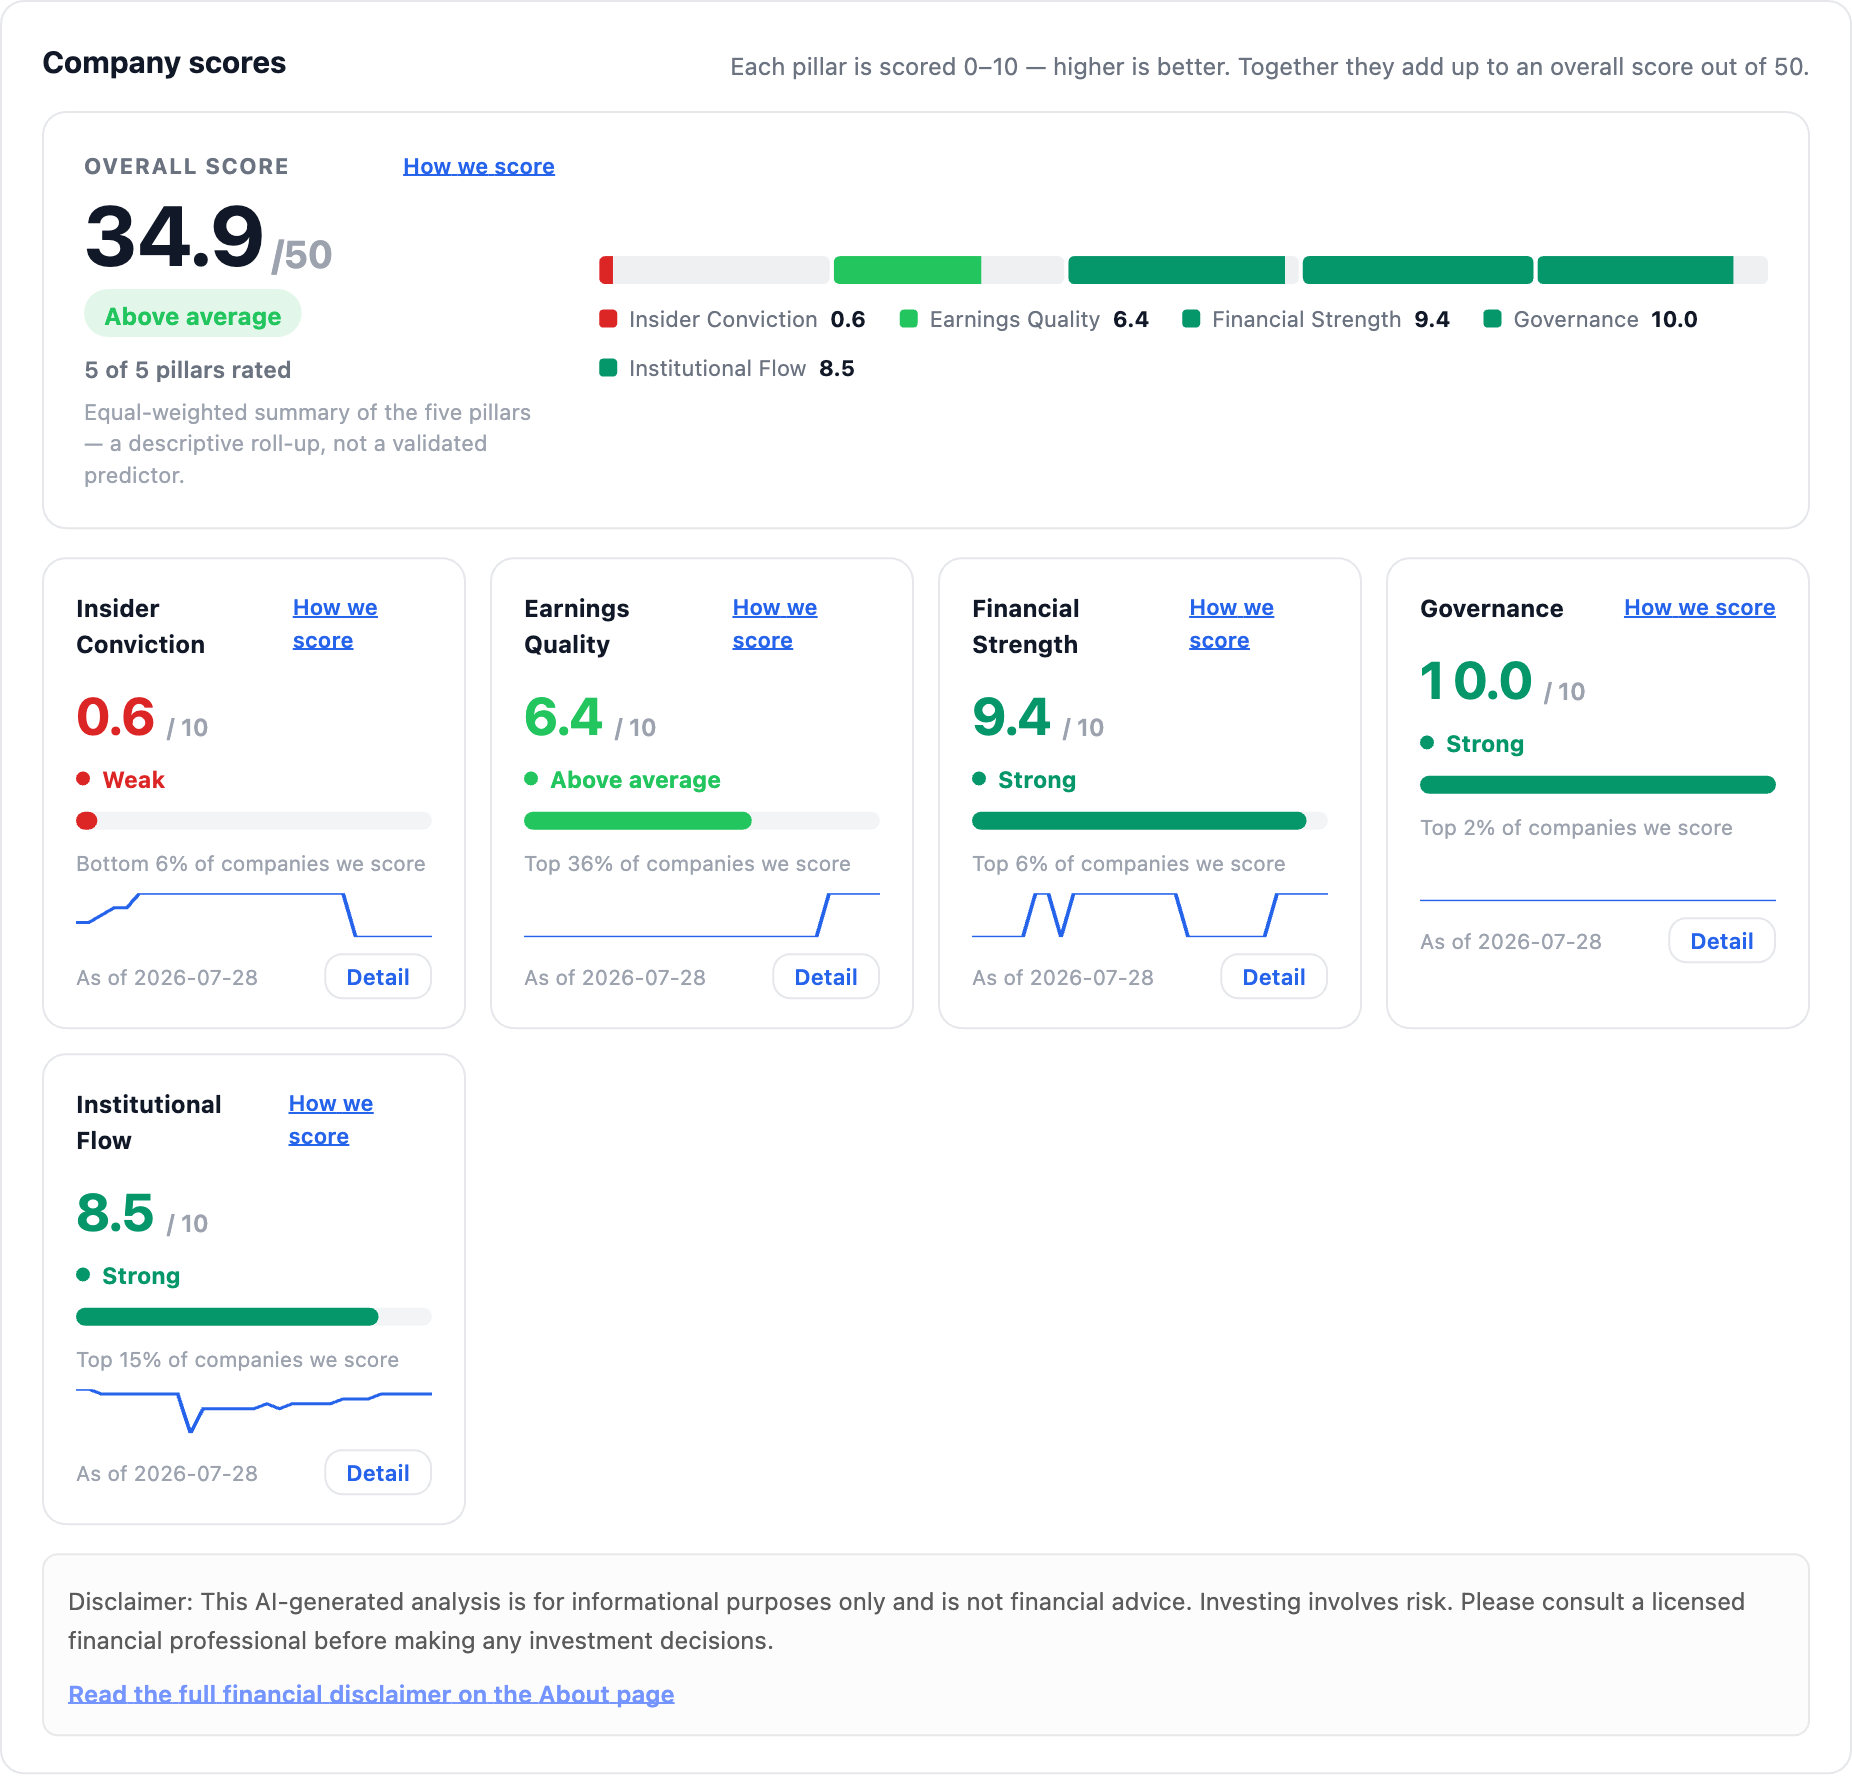Click green Earnings Quality legend swatch
The height and width of the screenshot is (1776, 1852).
click(909, 319)
